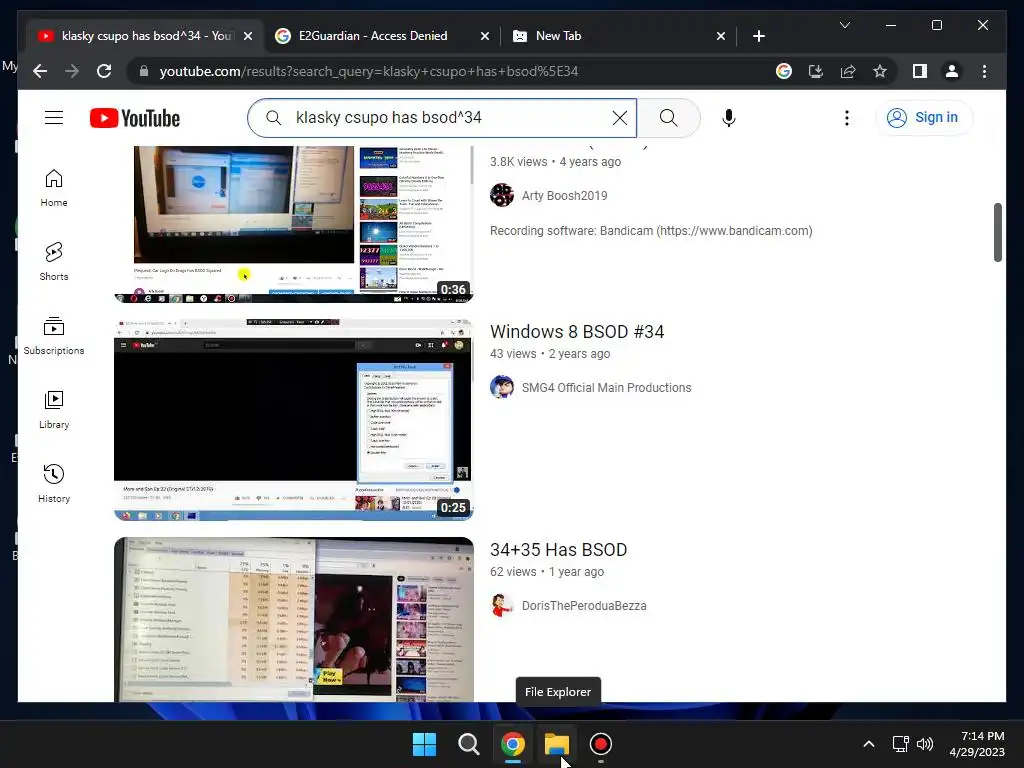
Task: Show hidden system tray icons
Action: (869, 744)
